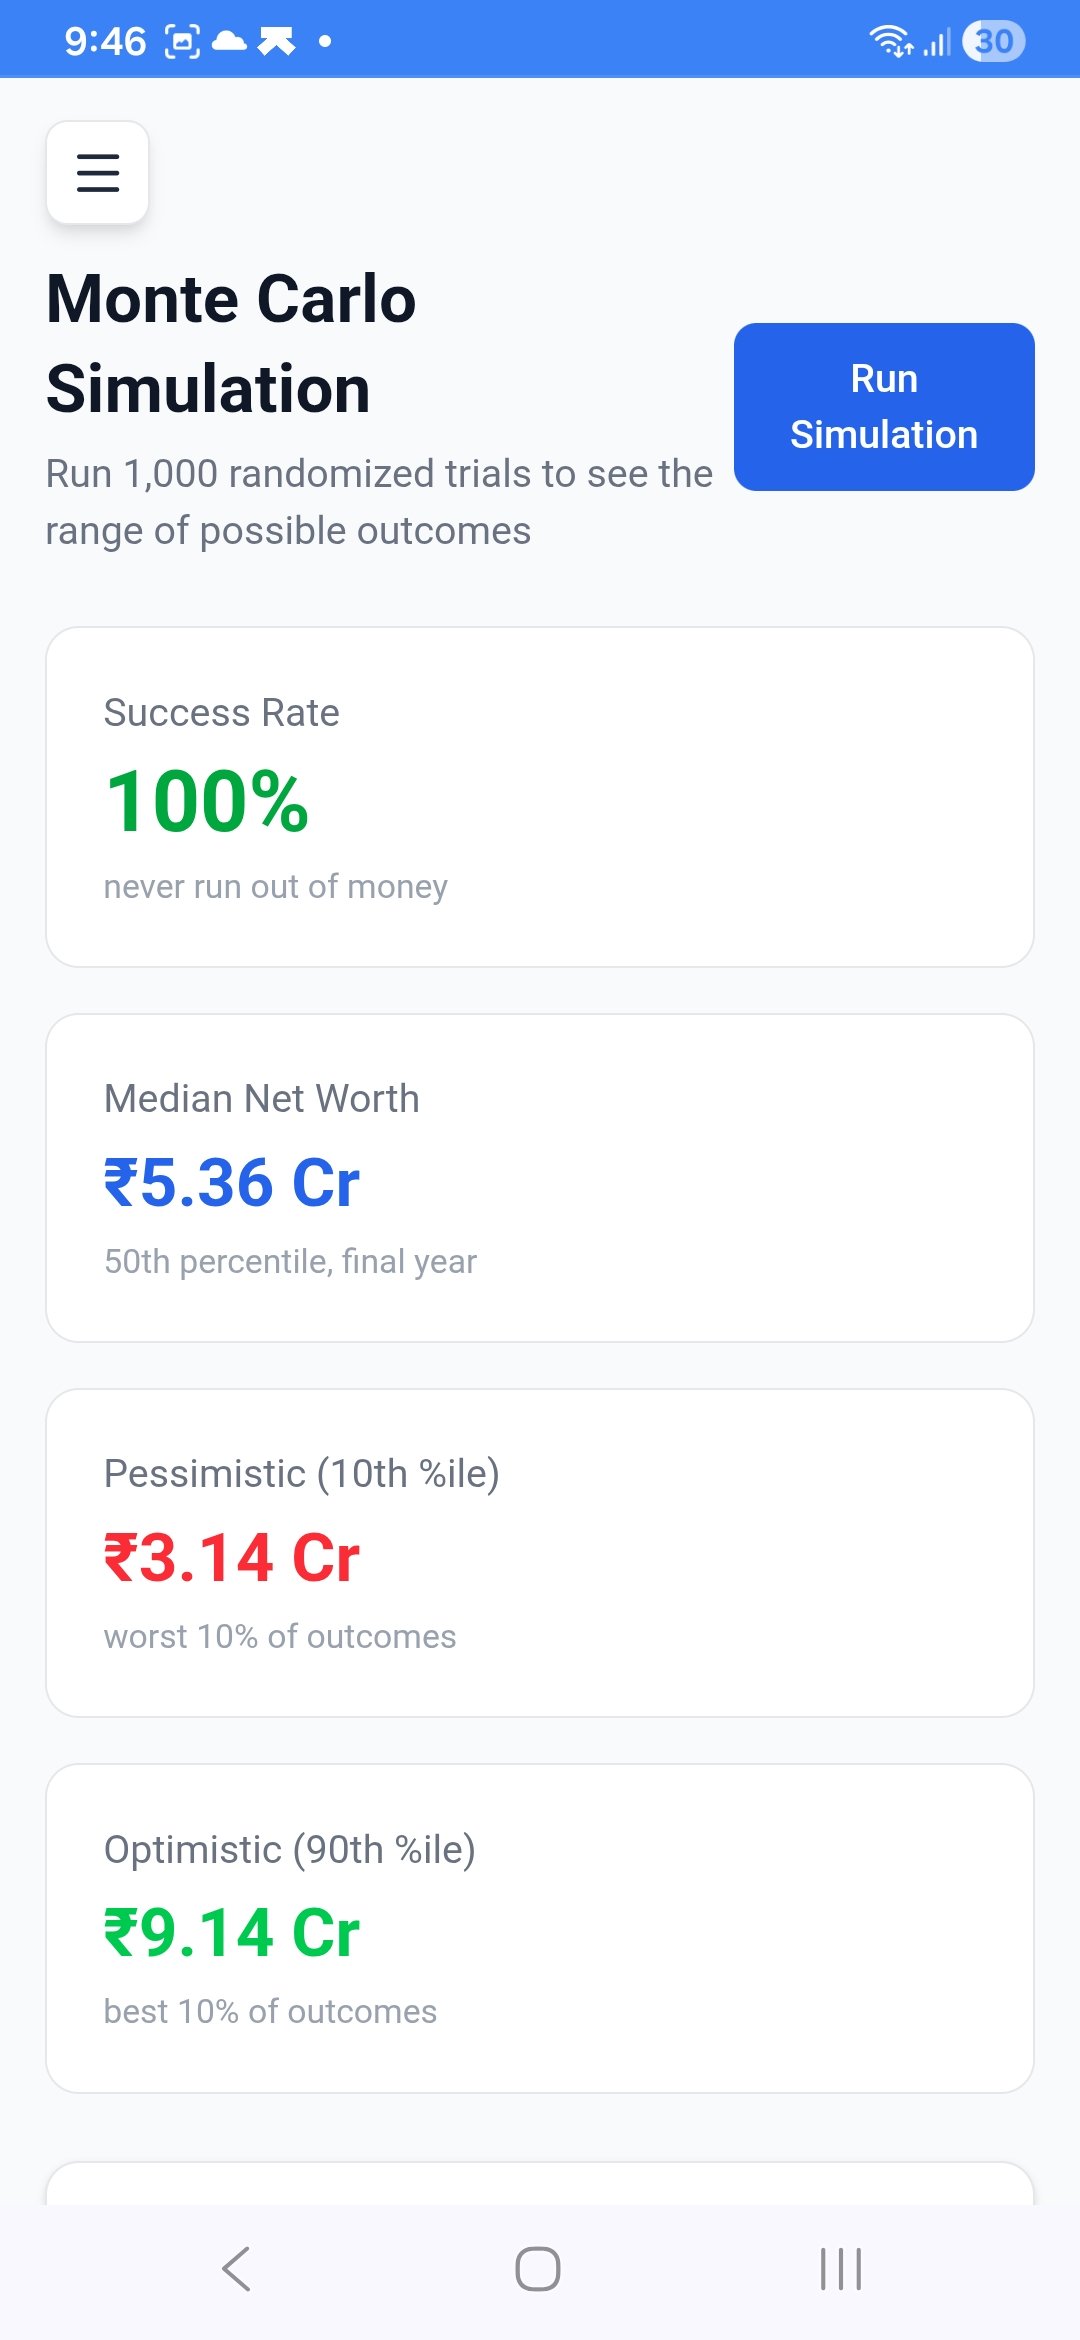Tap the ₹5.36 Cr median value

[x=232, y=1183]
